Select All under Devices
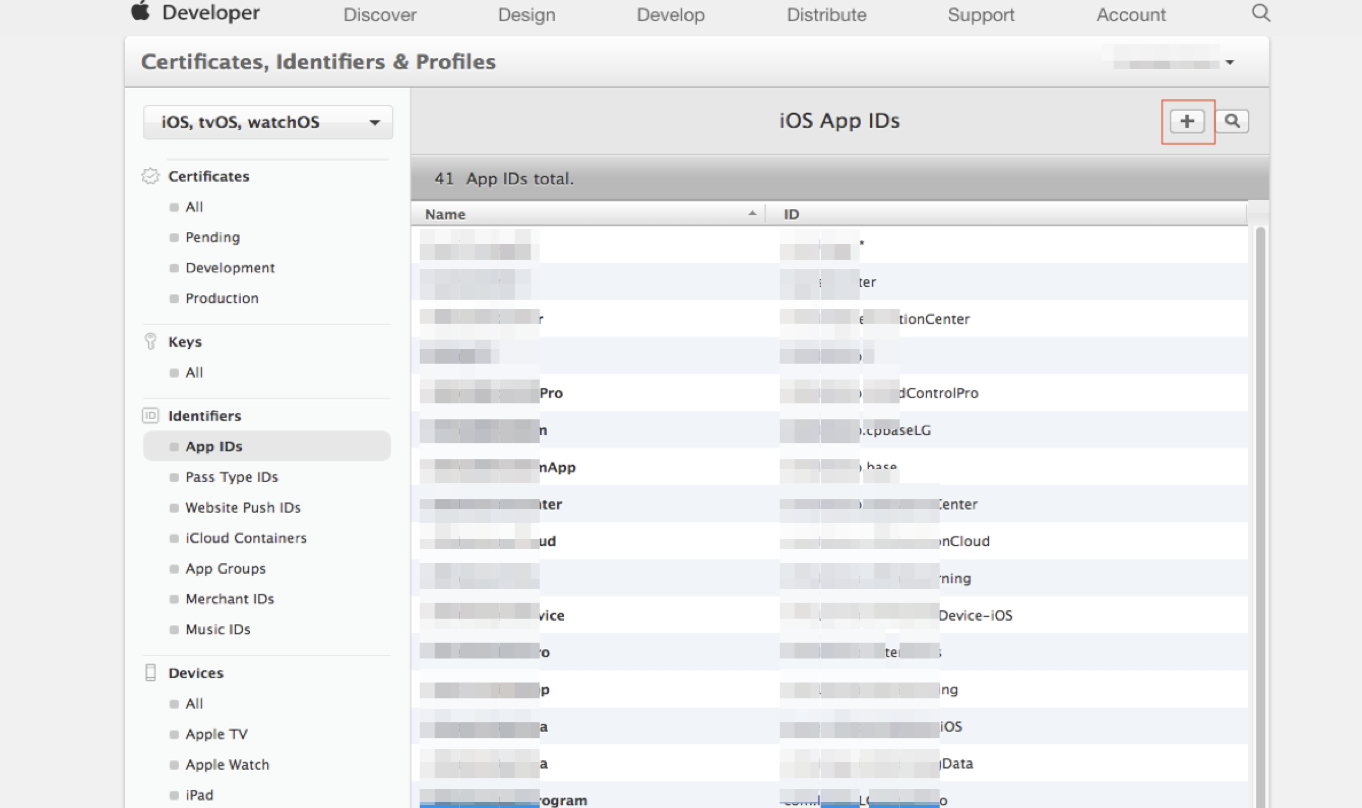The height and width of the screenshot is (808, 1362). click(194, 703)
